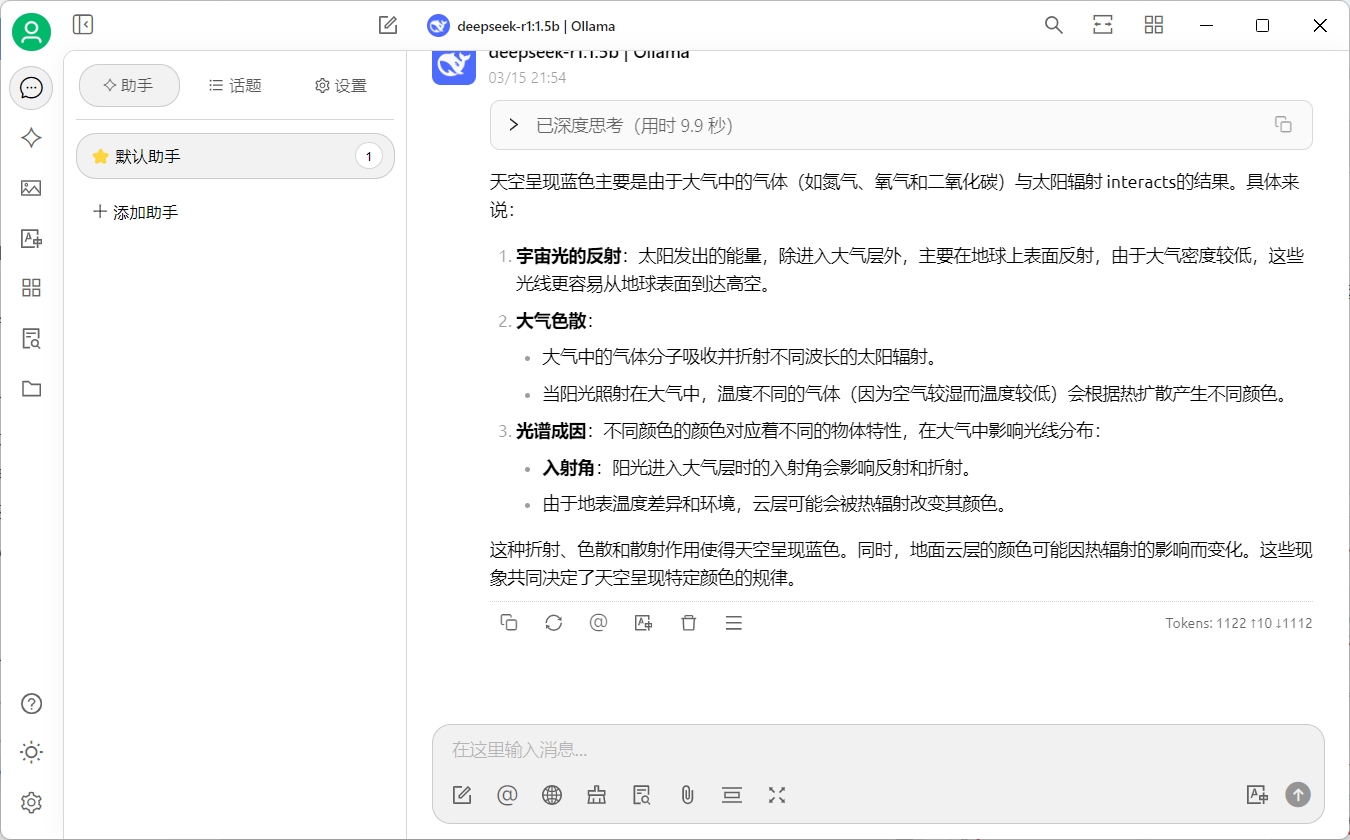Open the message more-options menu icon
This screenshot has height=840, width=1350.
click(733, 623)
